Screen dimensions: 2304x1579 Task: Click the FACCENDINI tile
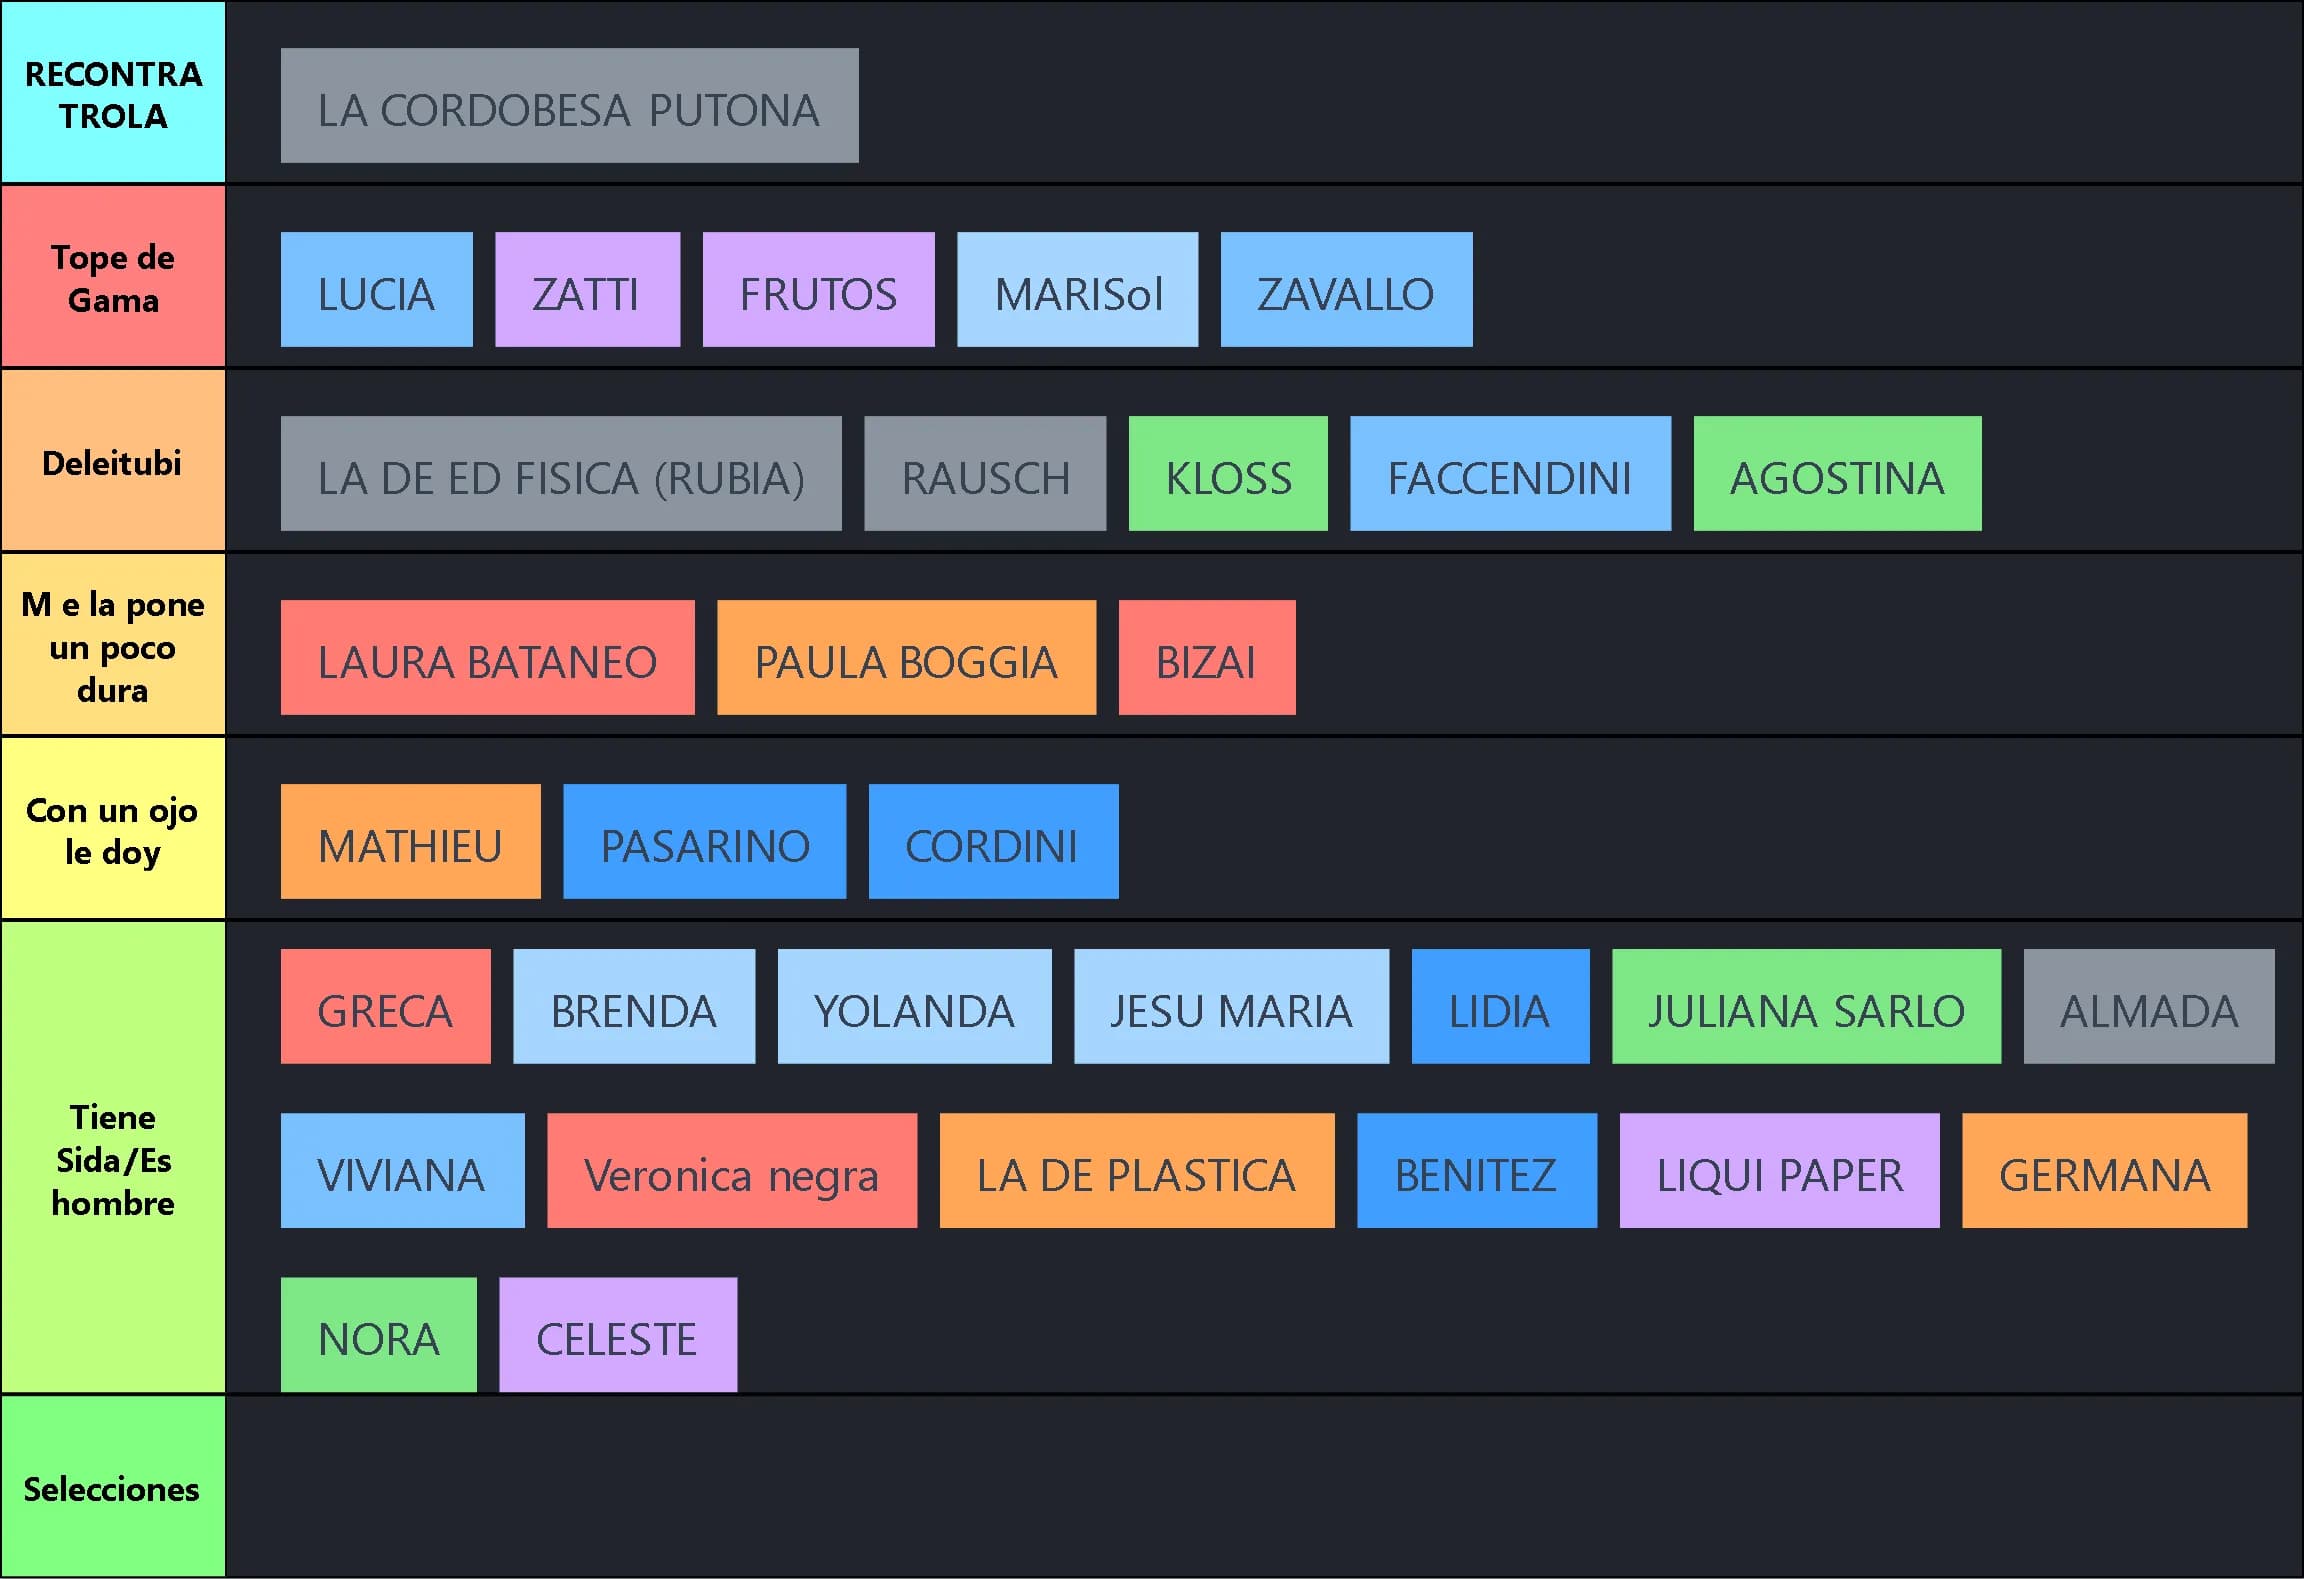[x=1510, y=474]
